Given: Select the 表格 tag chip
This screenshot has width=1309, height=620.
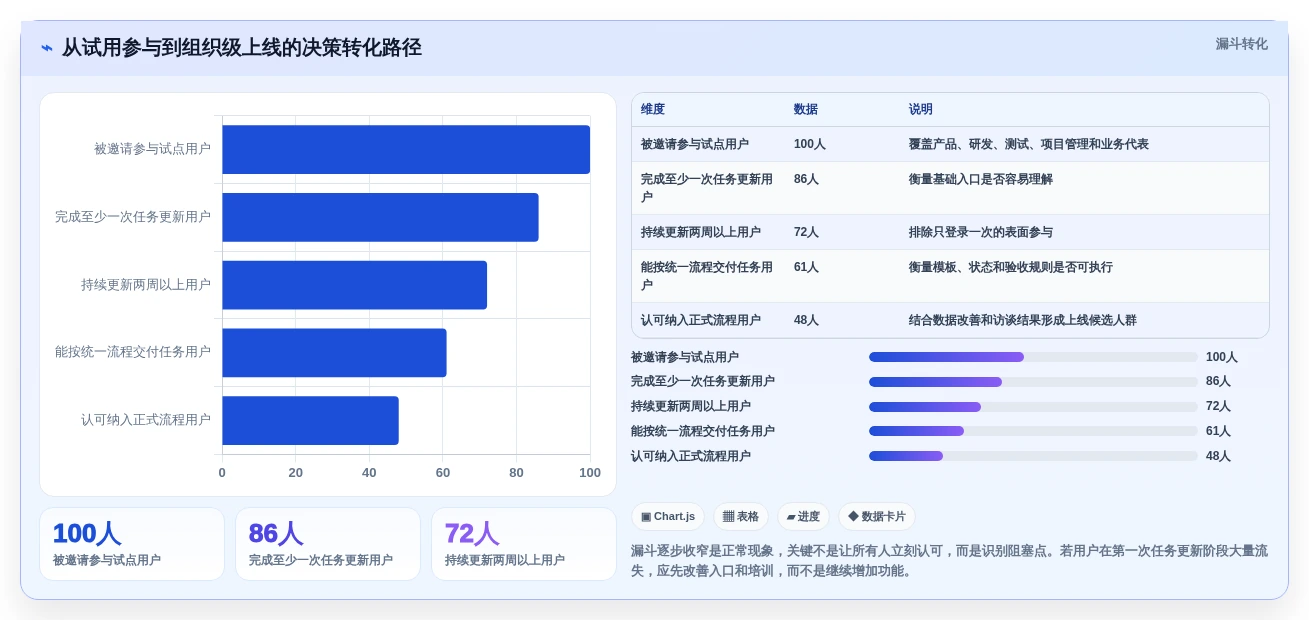Looking at the screenshot, I should click(x=741, y=517).
